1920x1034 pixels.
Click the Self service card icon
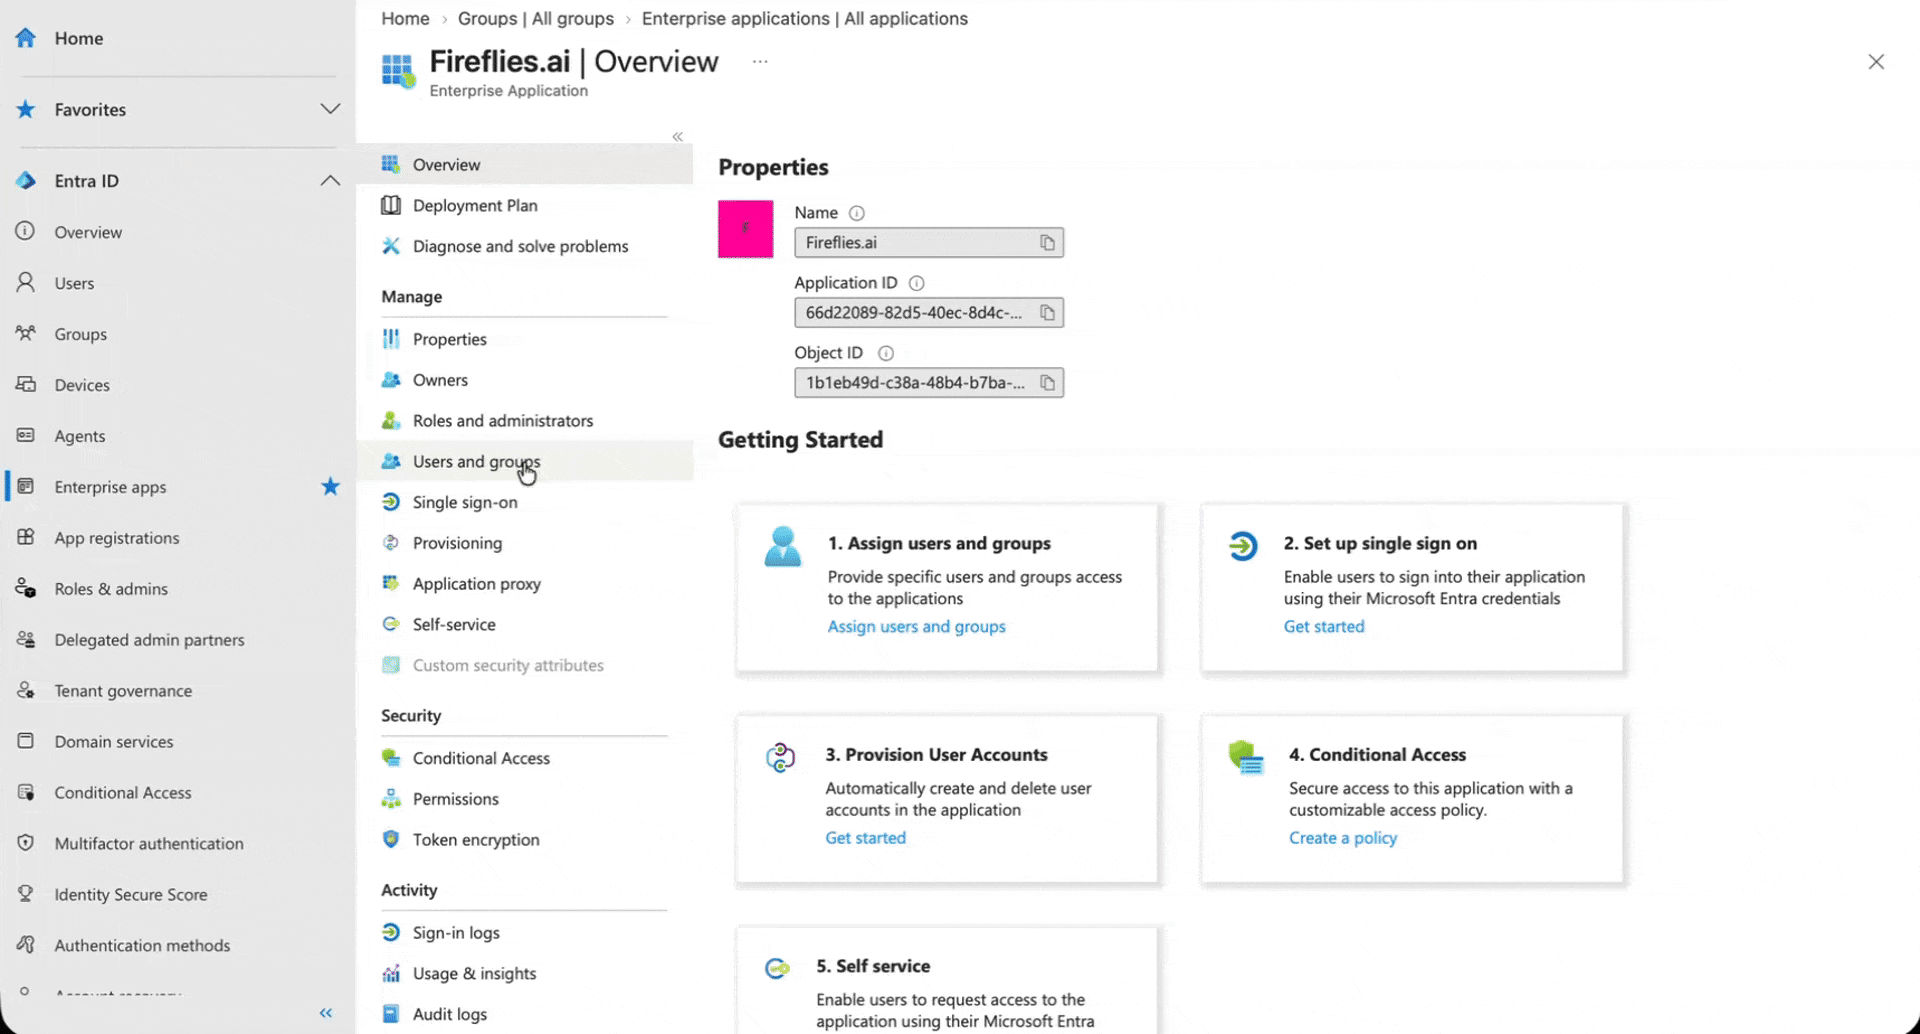[777, 968]
